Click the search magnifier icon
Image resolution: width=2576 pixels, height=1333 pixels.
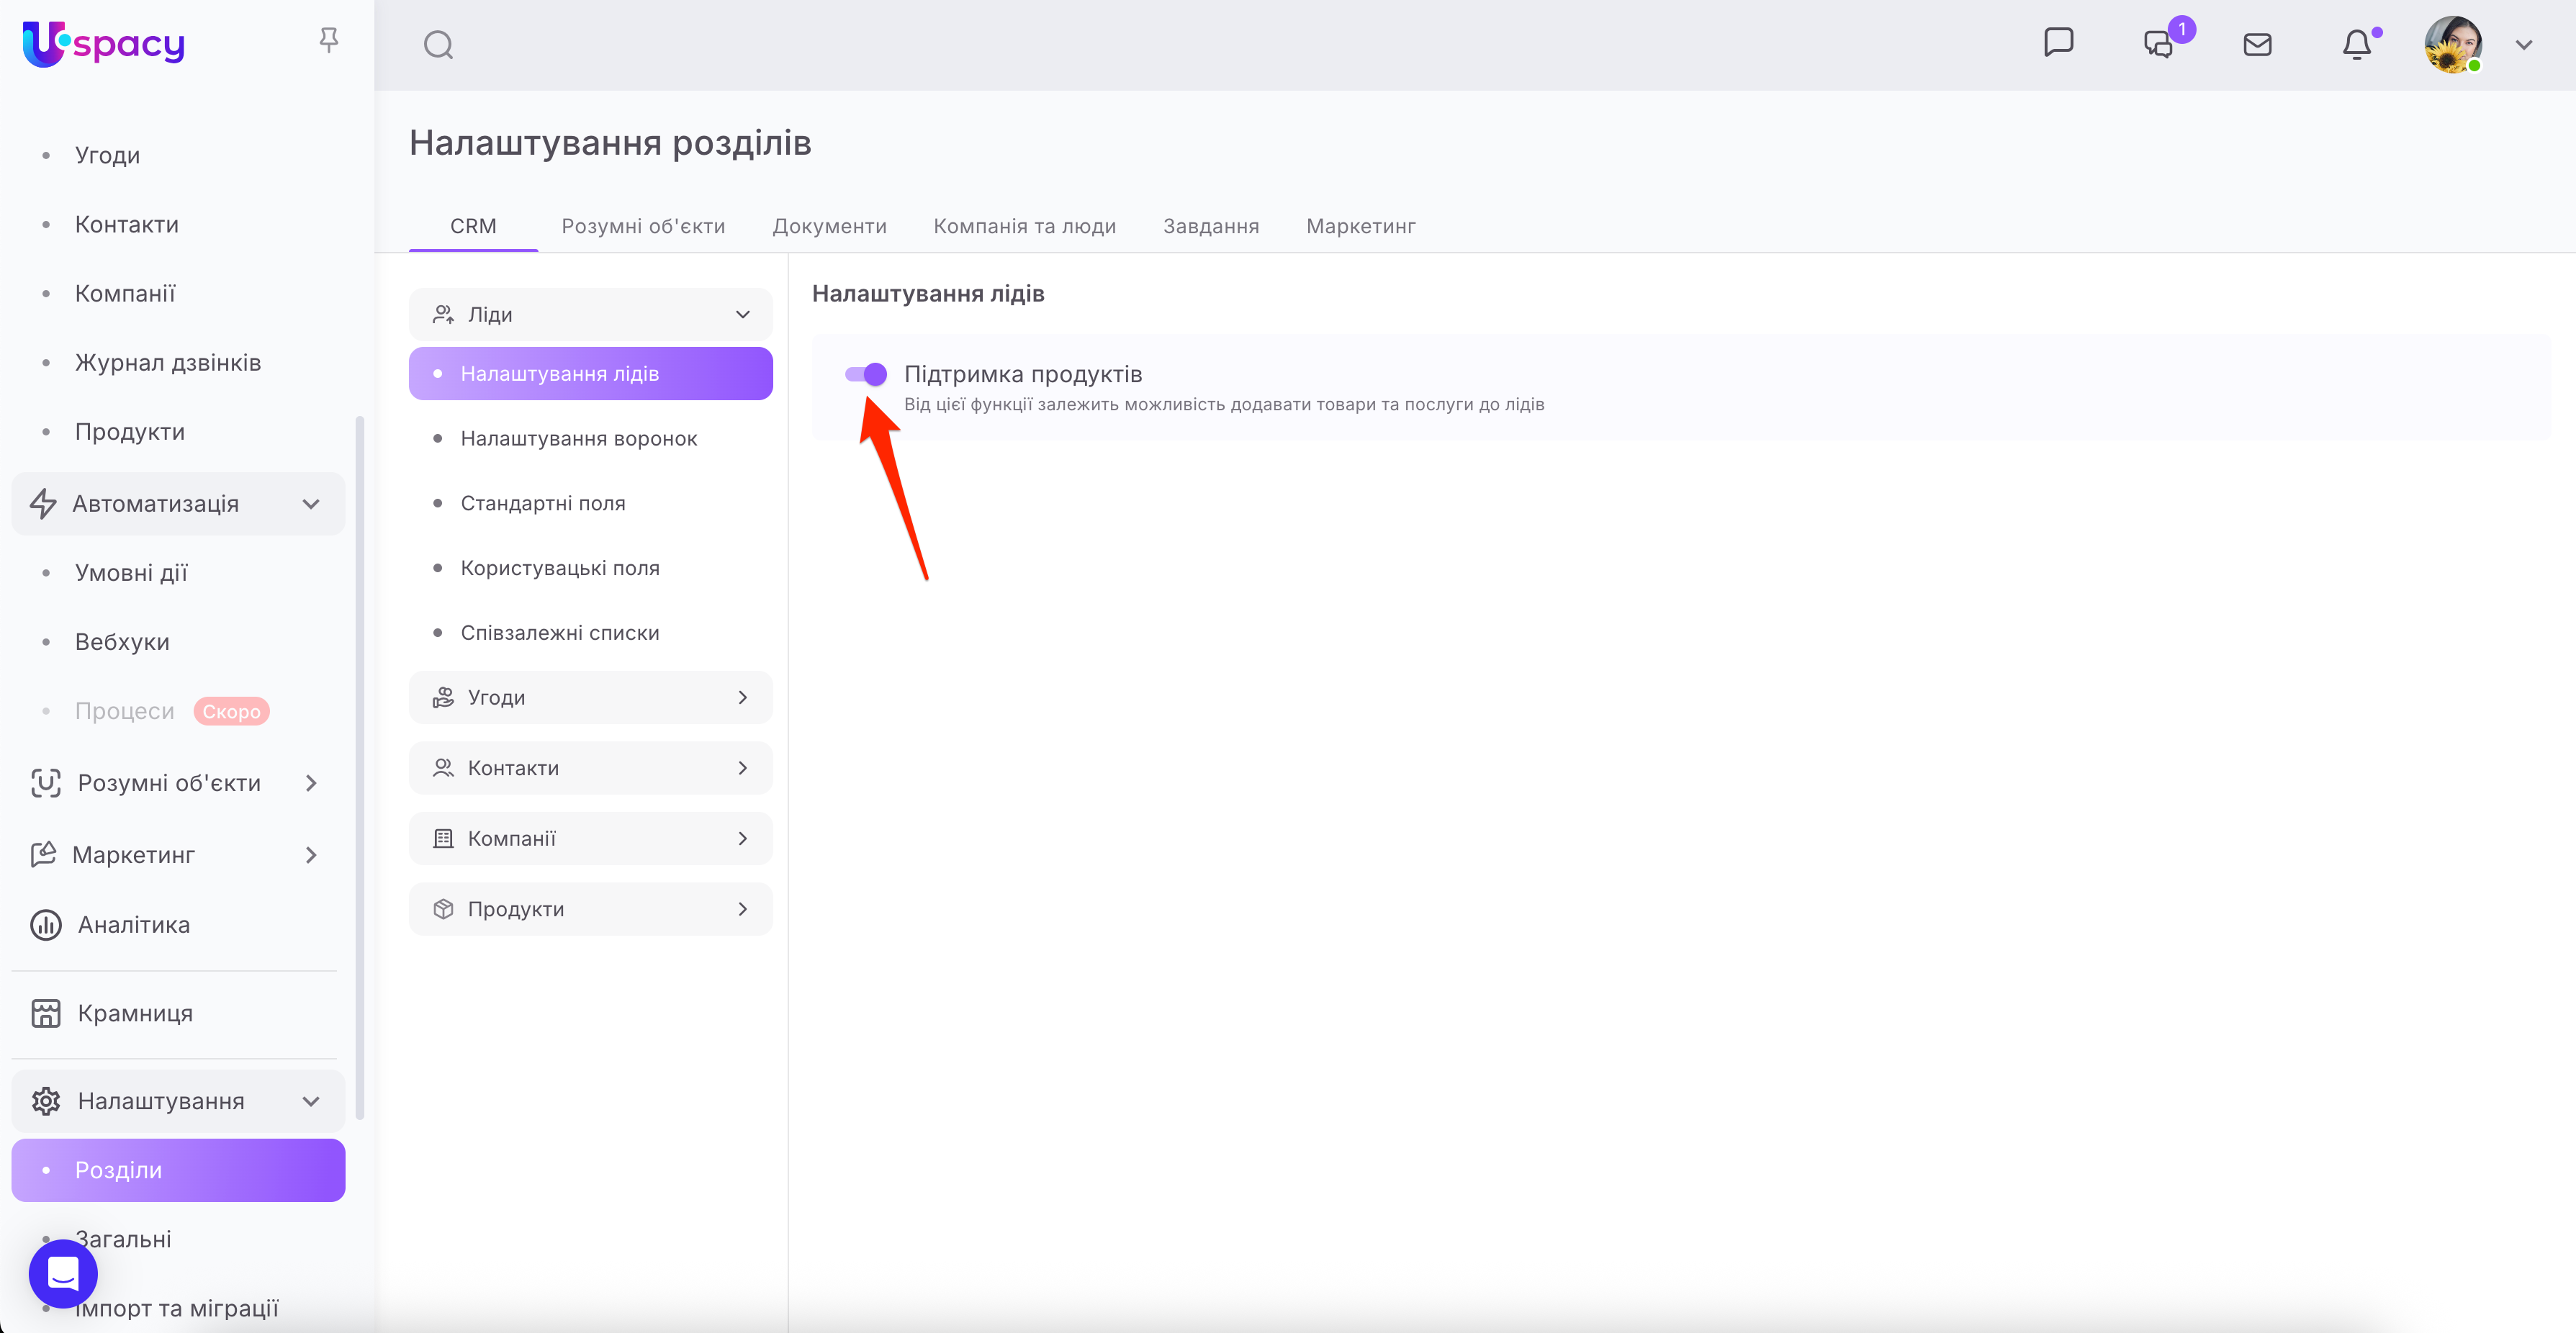pos(438,45)
